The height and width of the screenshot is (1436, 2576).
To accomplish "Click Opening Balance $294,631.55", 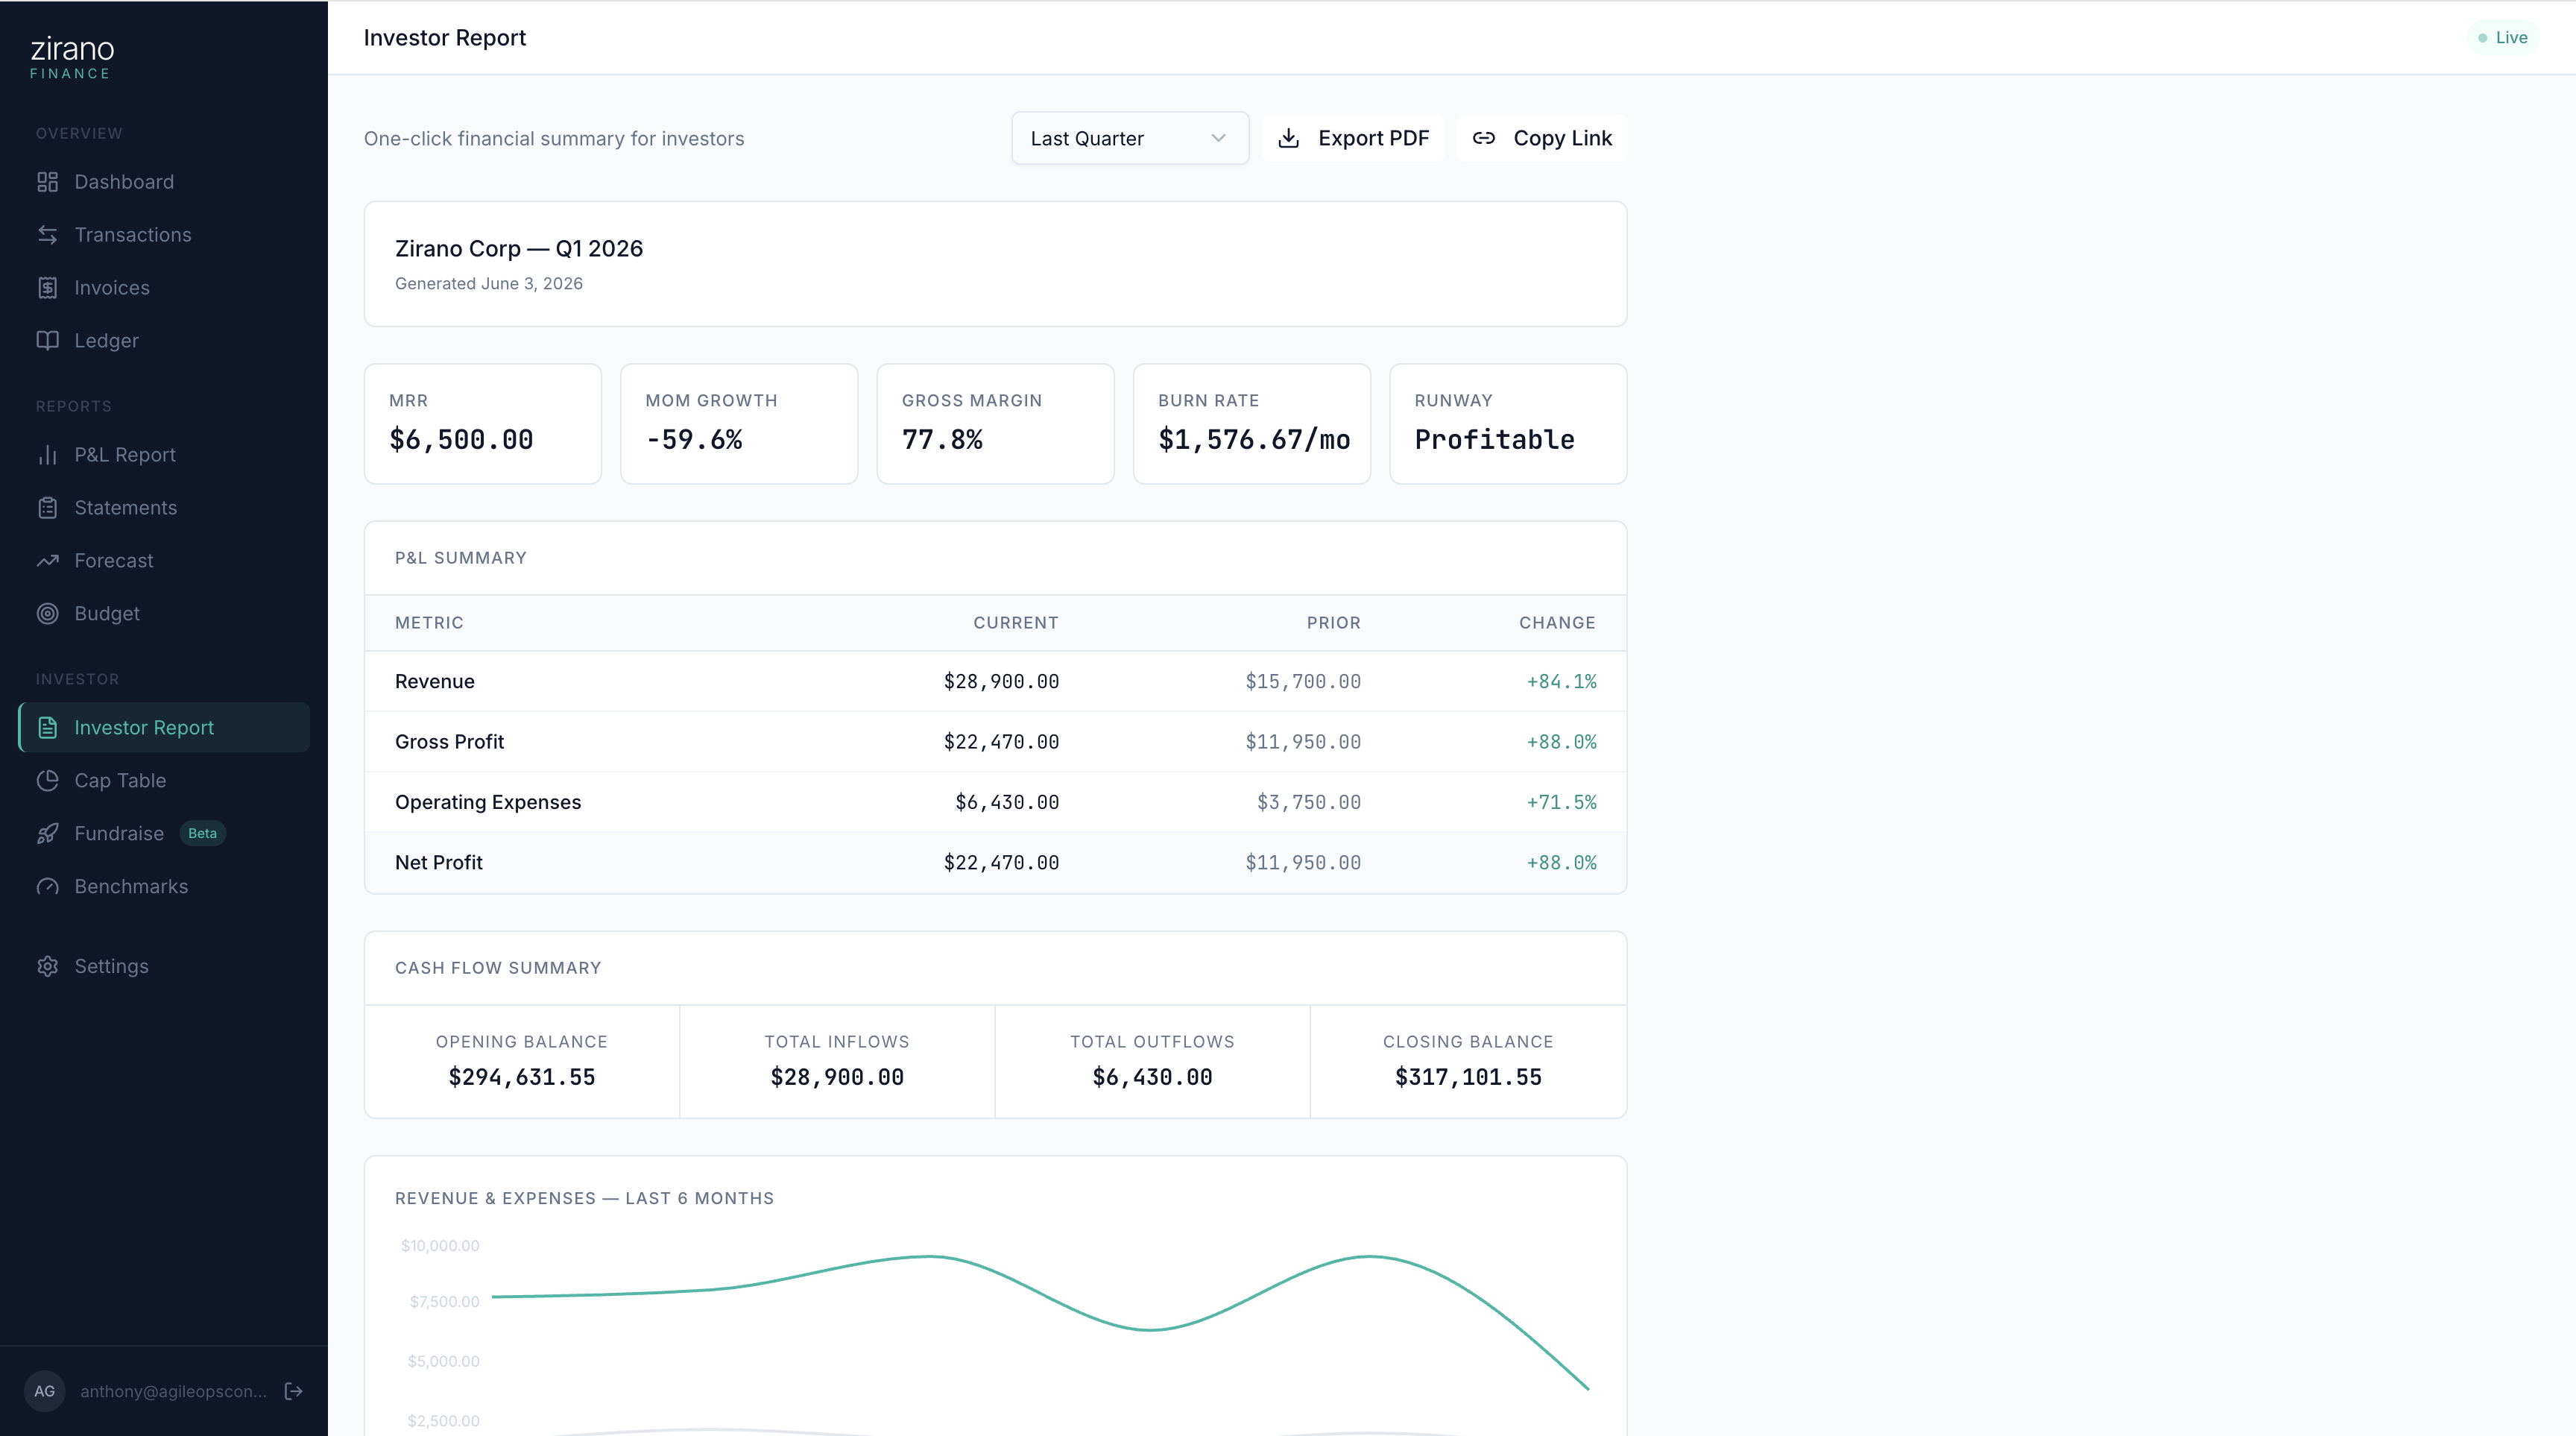I will click(x=522, y=1077).
